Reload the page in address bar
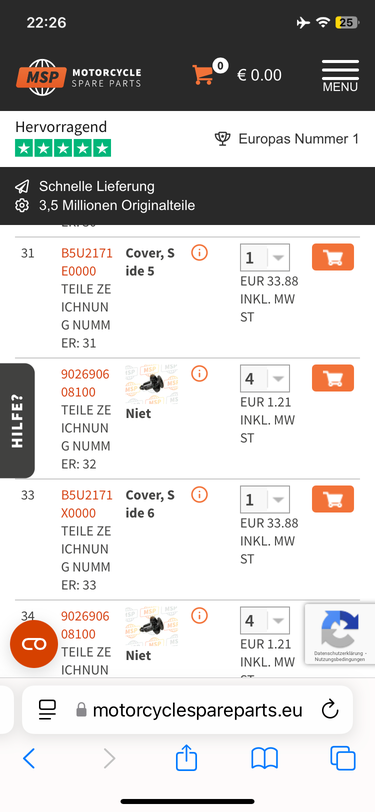Viewport: 375px width, 812px height. (330, 710)
